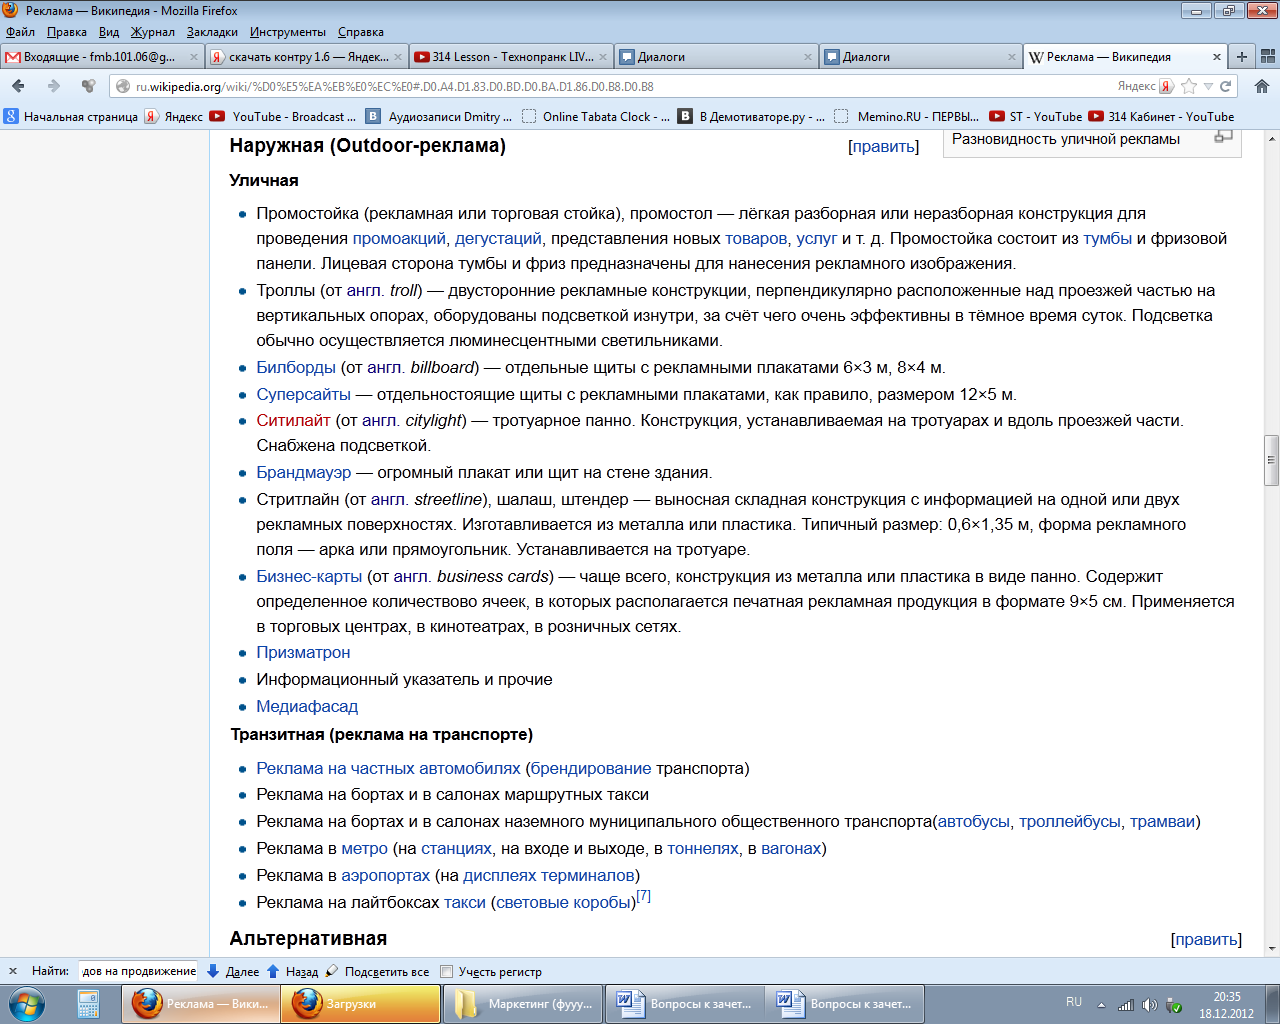Highlight all matches with Подсветить все
The width and height of the screenshot is (1280, 1024).
click(x=377, y=971)
